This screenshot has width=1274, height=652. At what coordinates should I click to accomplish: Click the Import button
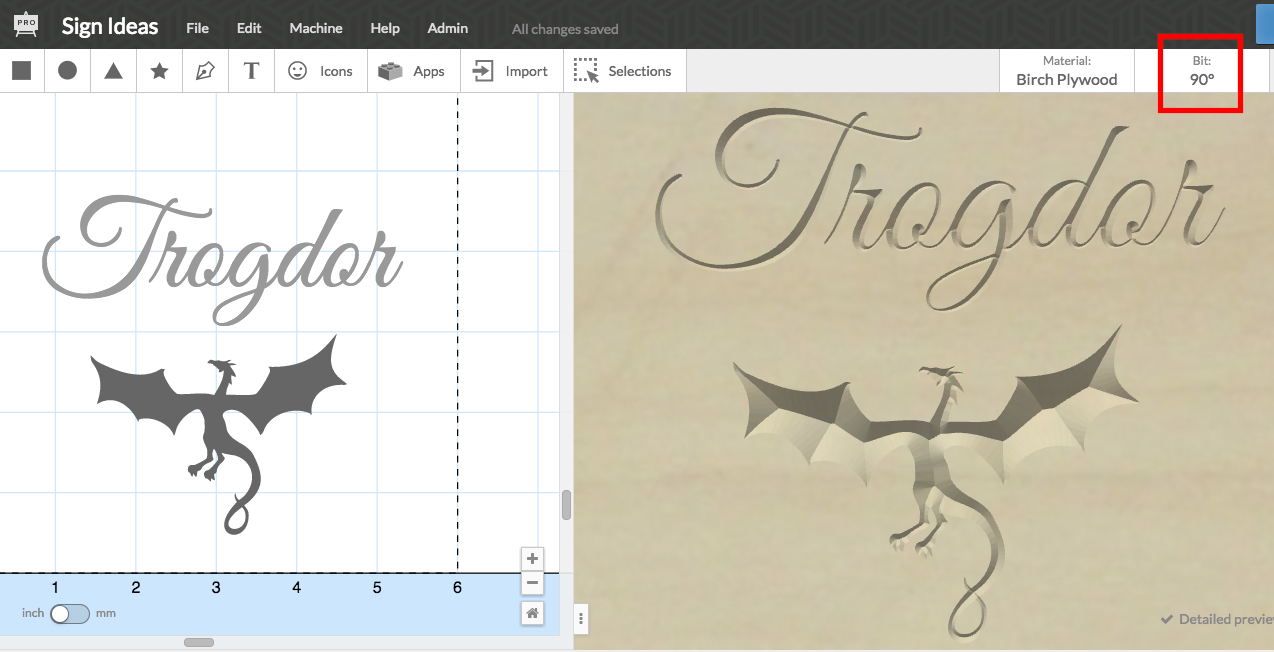click(511, 71)
